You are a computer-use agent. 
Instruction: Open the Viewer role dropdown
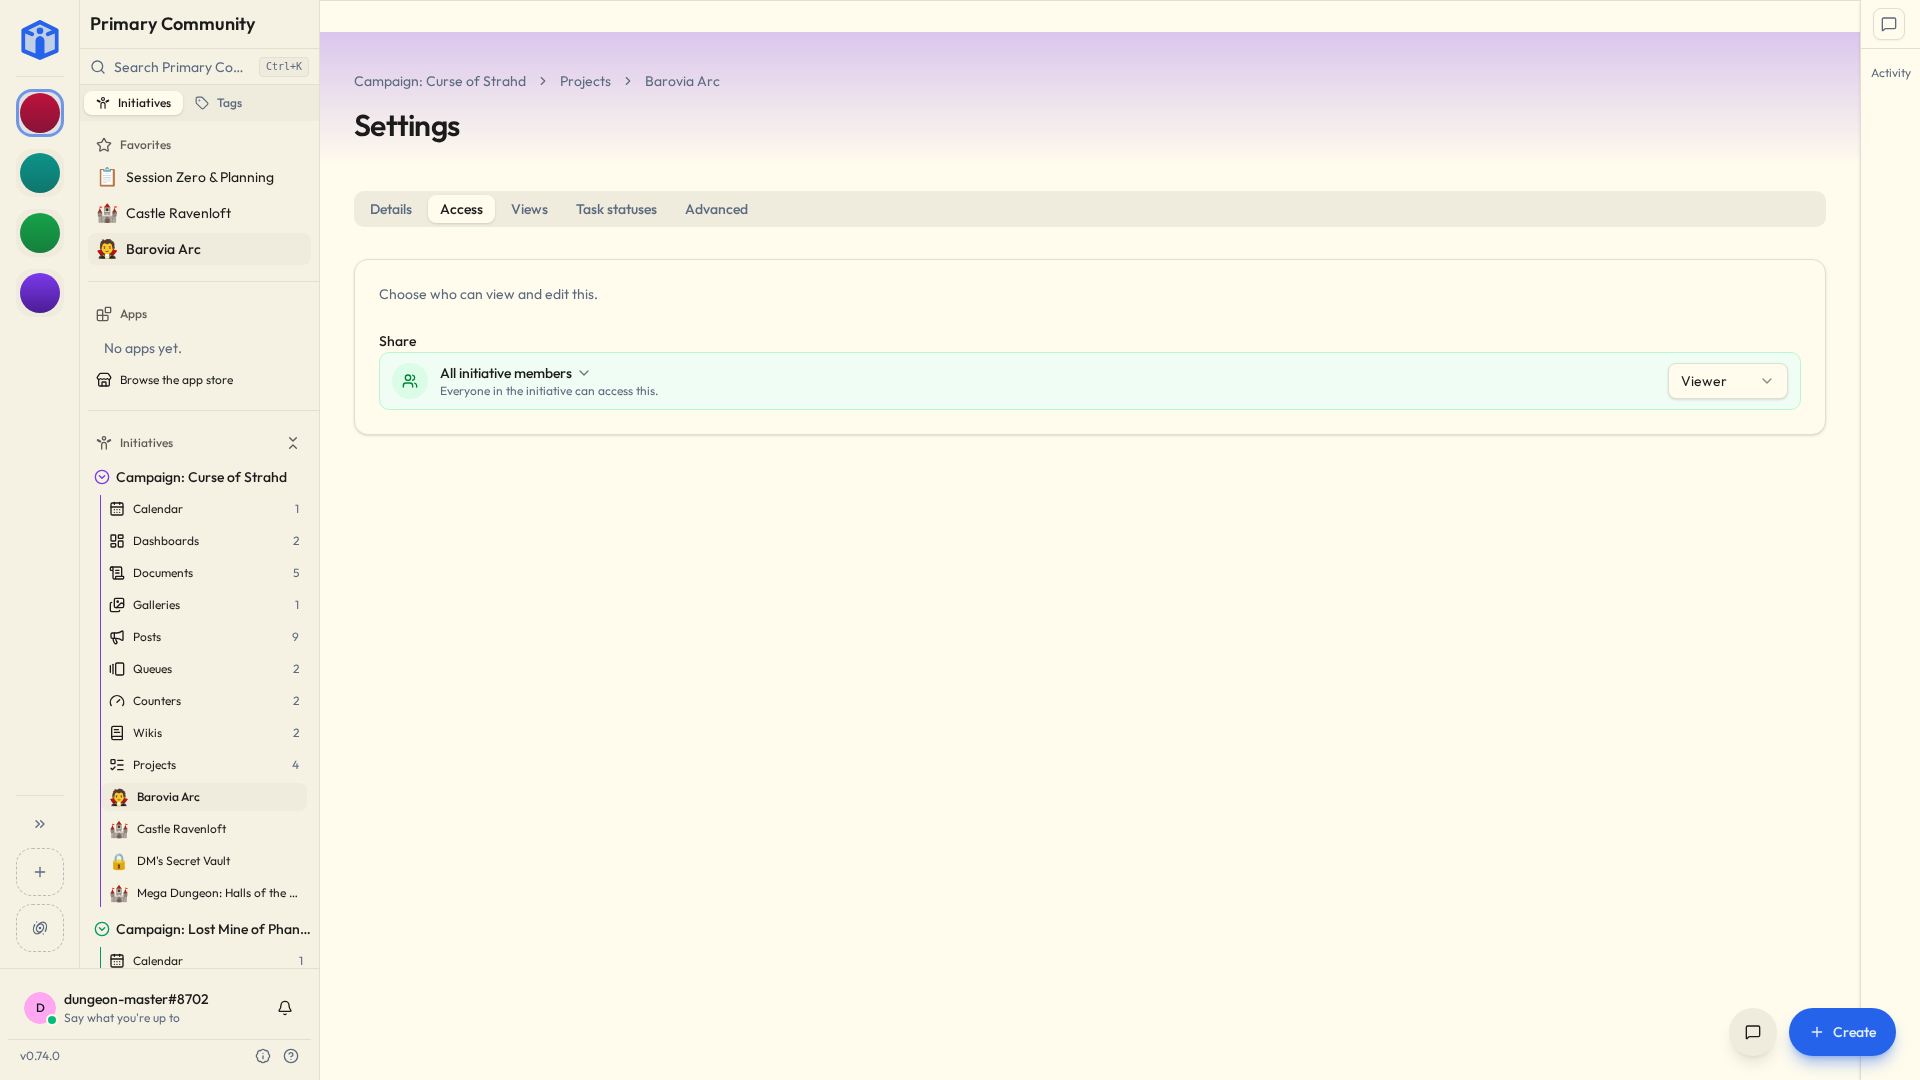[x=1727, y=381]
